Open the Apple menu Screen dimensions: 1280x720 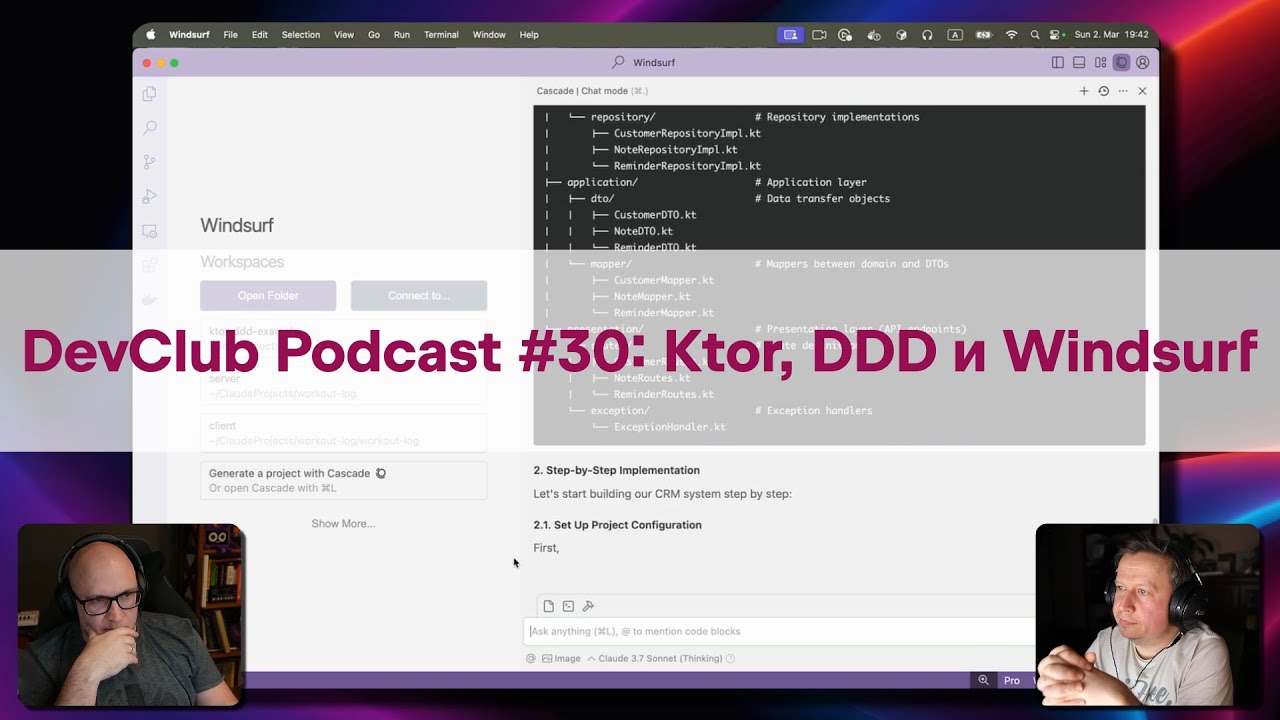pyautogui.click(x=151, y=34)
